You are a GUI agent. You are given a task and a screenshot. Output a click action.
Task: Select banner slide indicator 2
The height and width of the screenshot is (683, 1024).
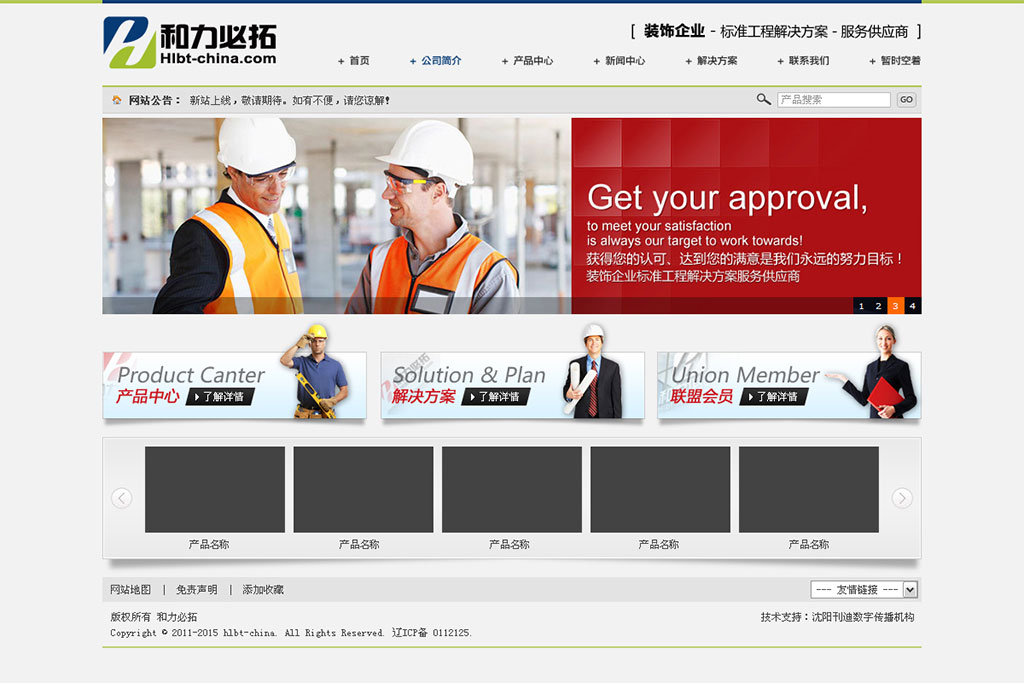coord(878,306)
